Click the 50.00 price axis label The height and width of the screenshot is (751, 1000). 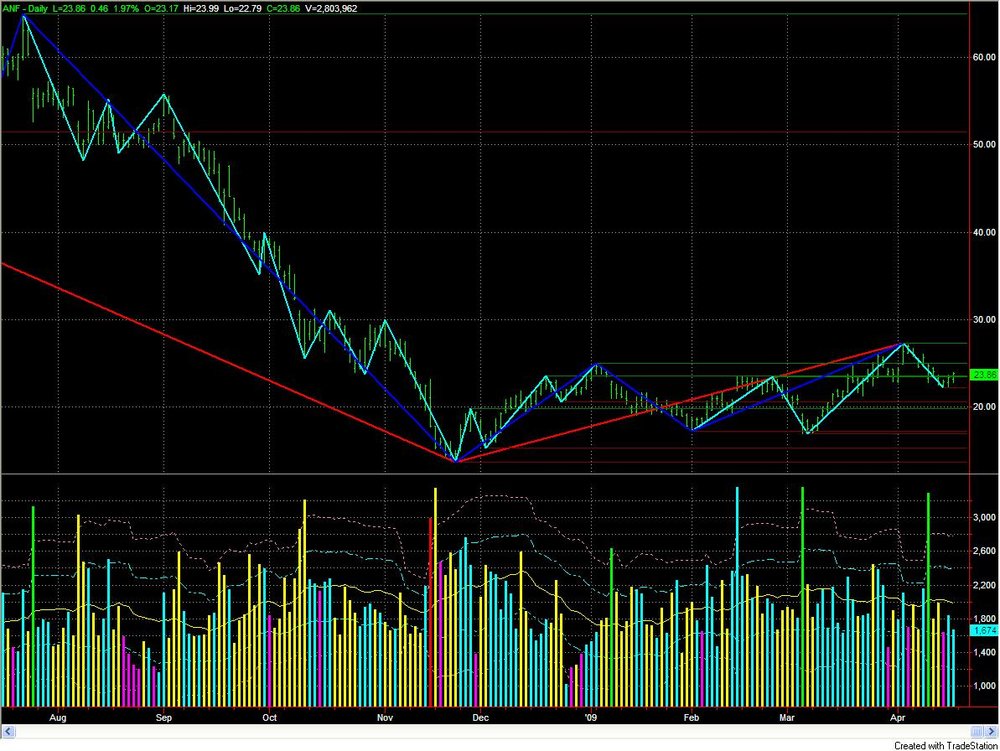tap(984, 145)
